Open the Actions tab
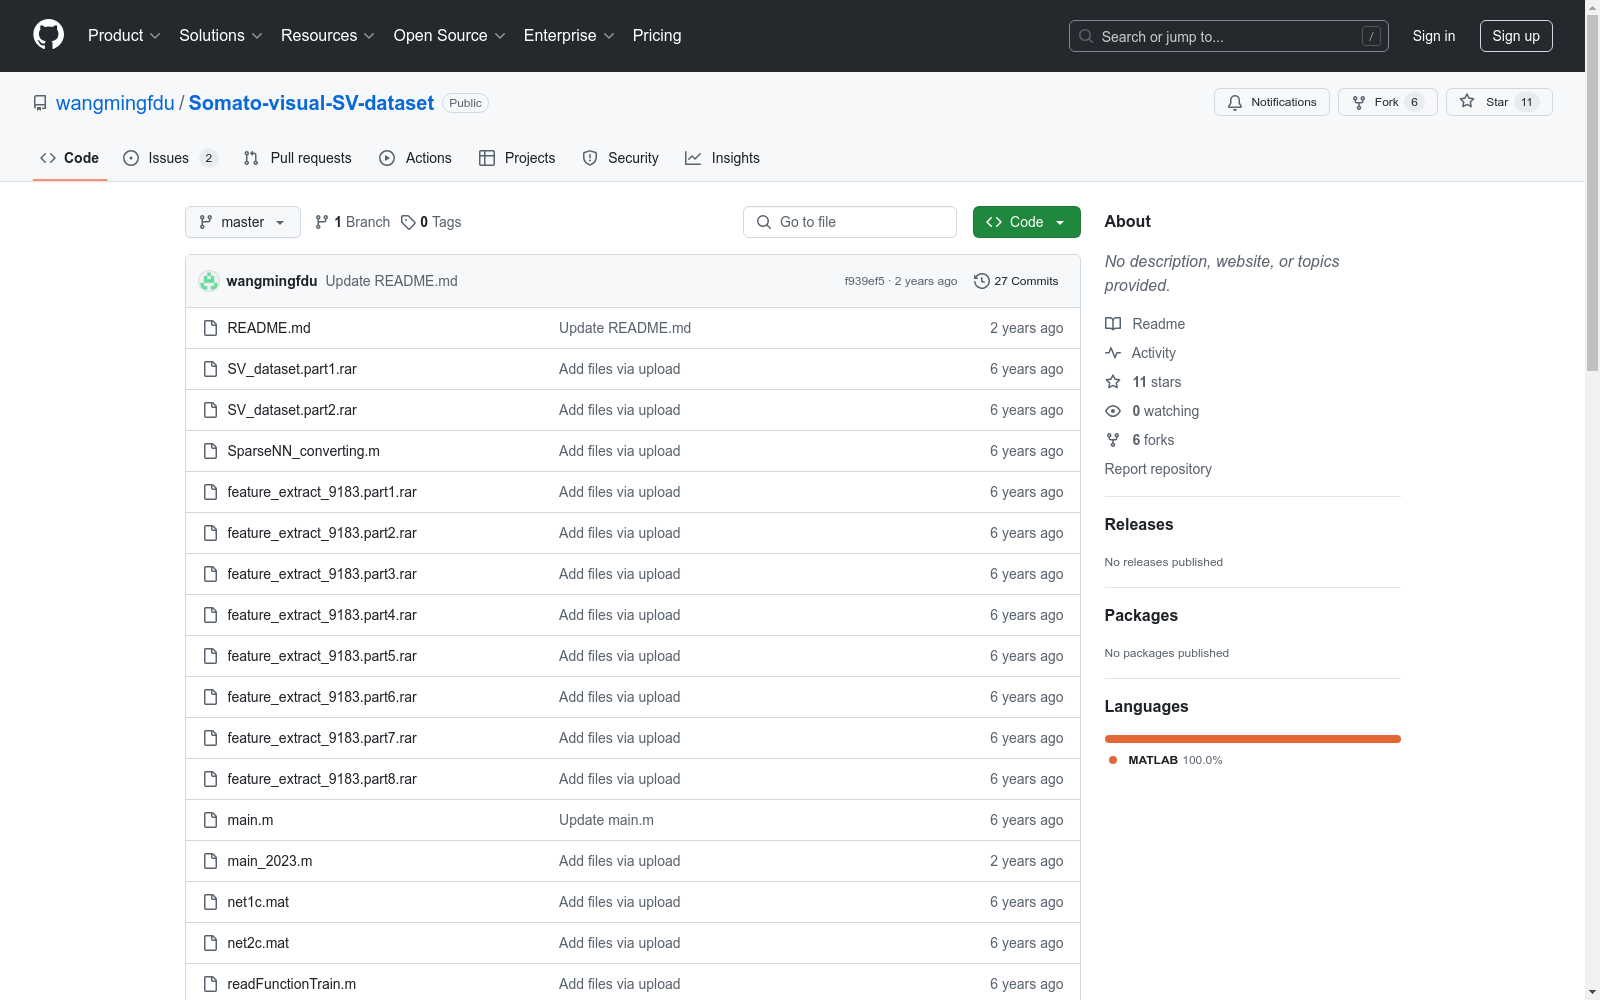1600x1000 pixels. point(416,158)
